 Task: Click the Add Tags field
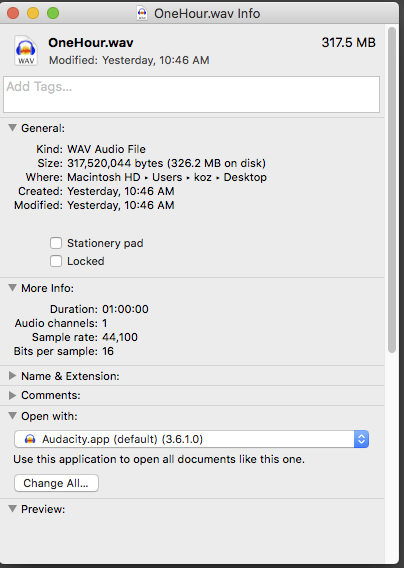click(191, 94)
